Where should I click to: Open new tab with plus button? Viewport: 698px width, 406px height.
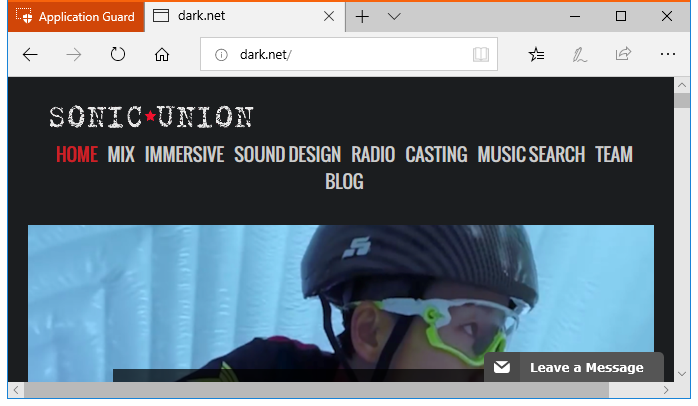pos(362,16)
